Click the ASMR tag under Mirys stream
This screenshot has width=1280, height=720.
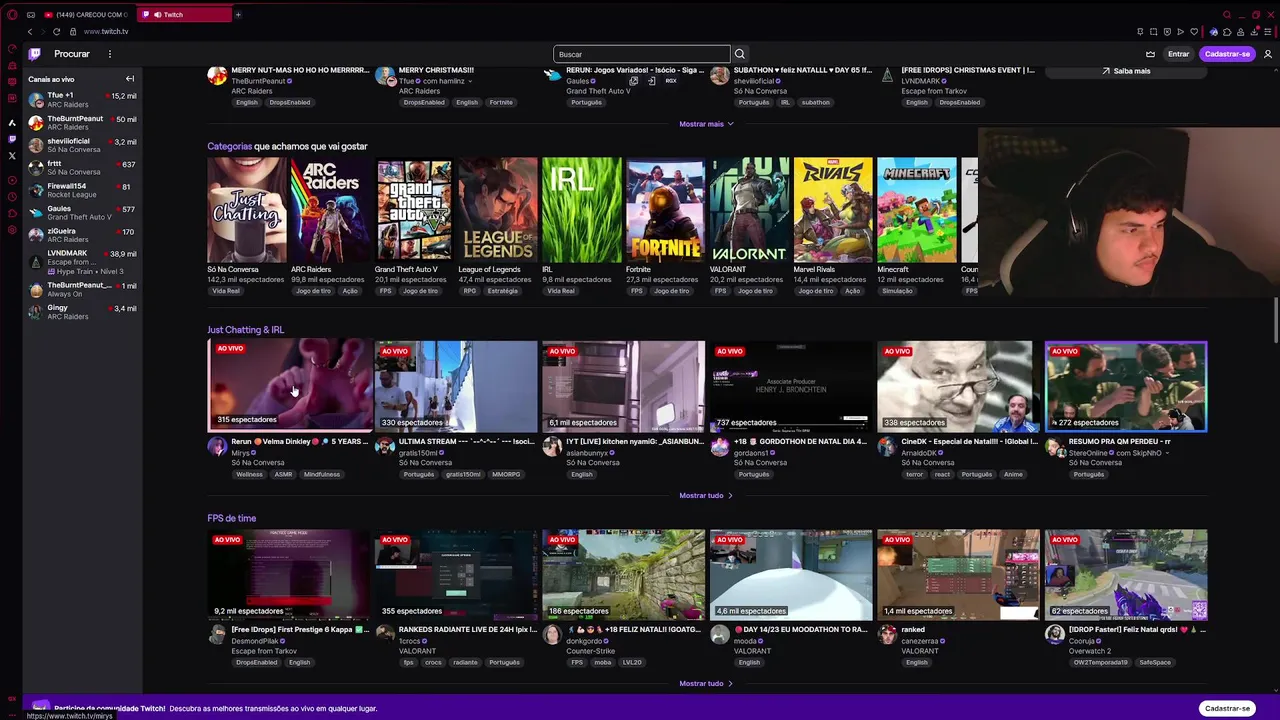click(283, 474)
